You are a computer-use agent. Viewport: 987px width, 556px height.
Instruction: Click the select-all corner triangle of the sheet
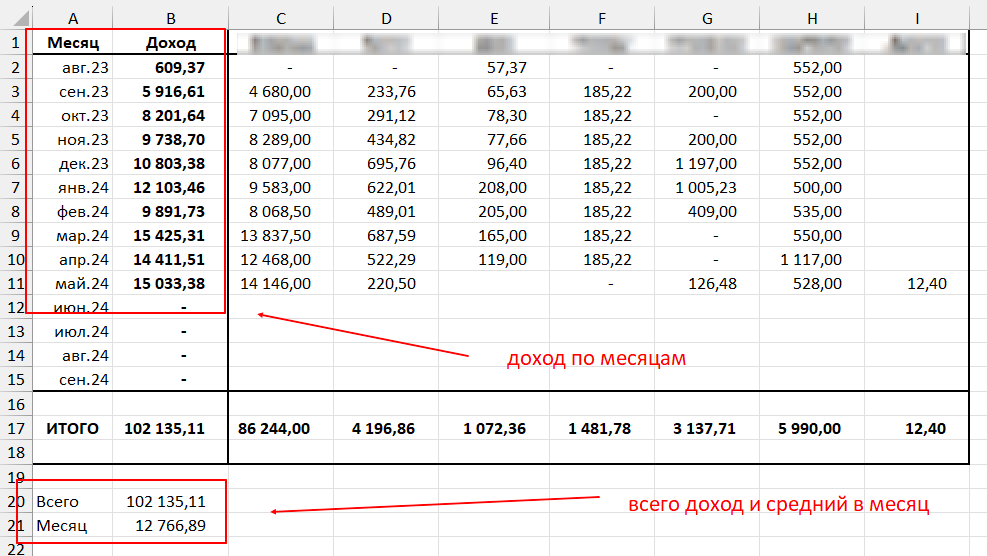point(20,17)
